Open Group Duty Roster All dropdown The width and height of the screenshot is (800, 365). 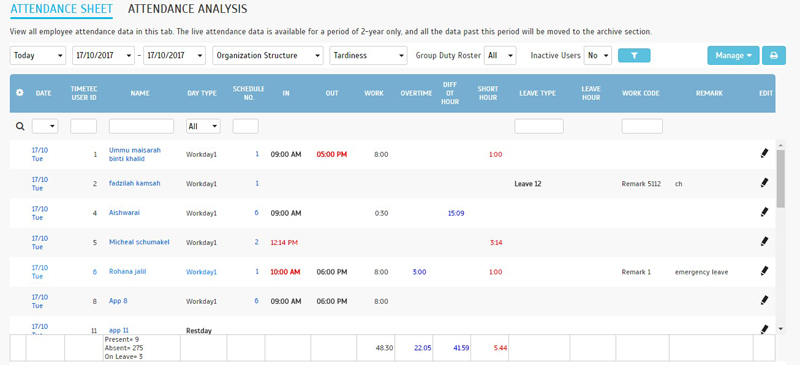[x=501, y=56]
